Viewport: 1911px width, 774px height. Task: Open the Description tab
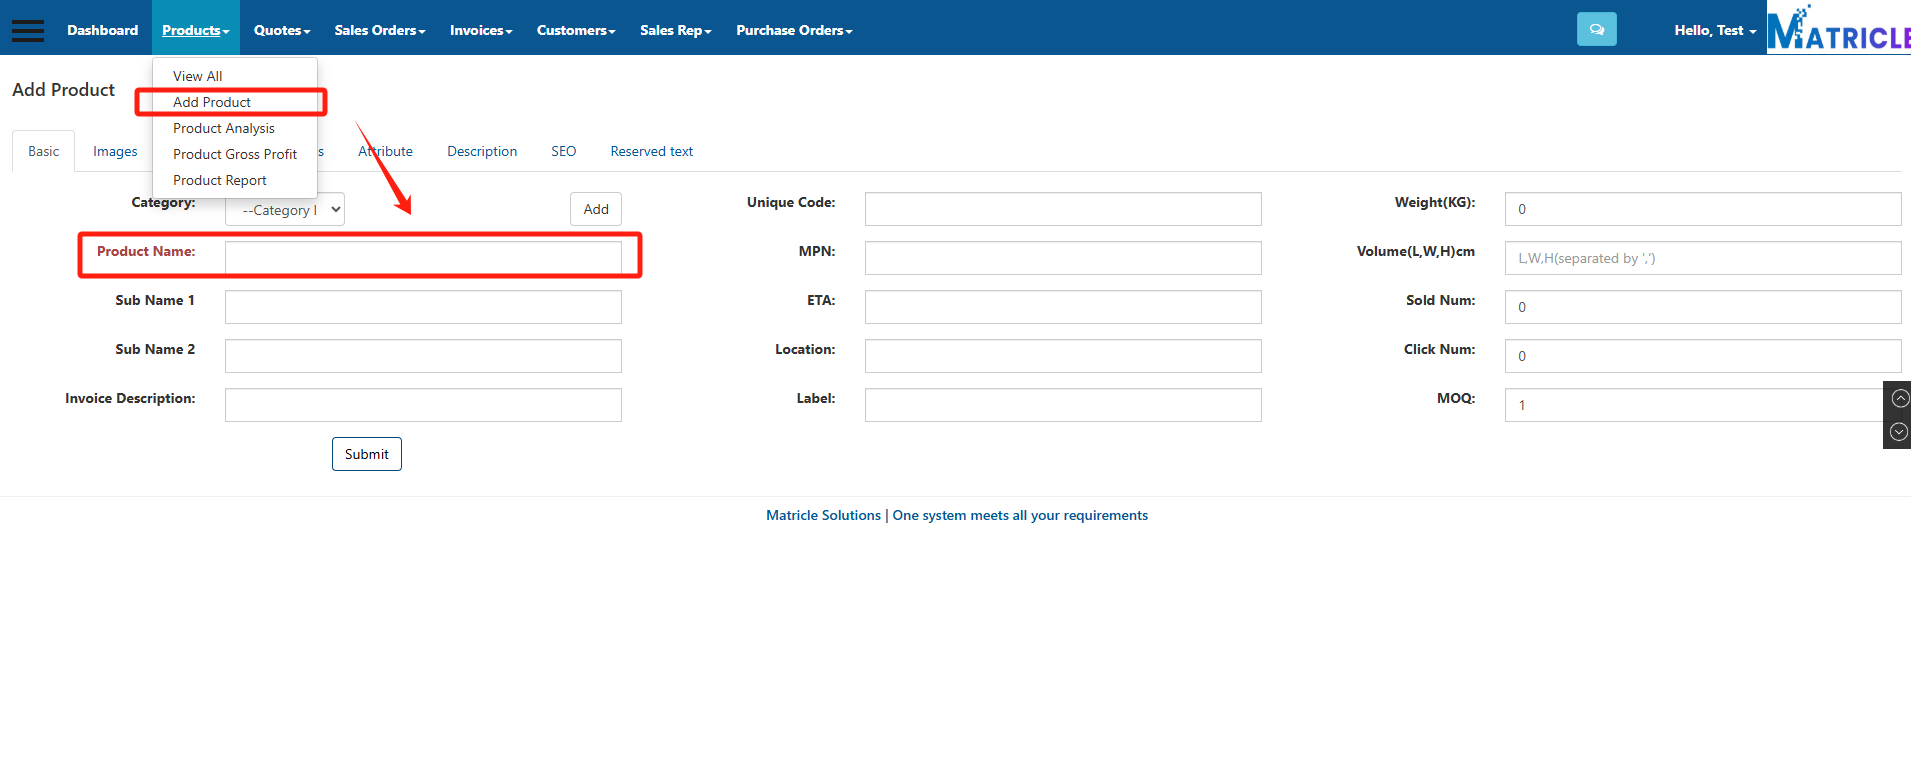(482, 151)
